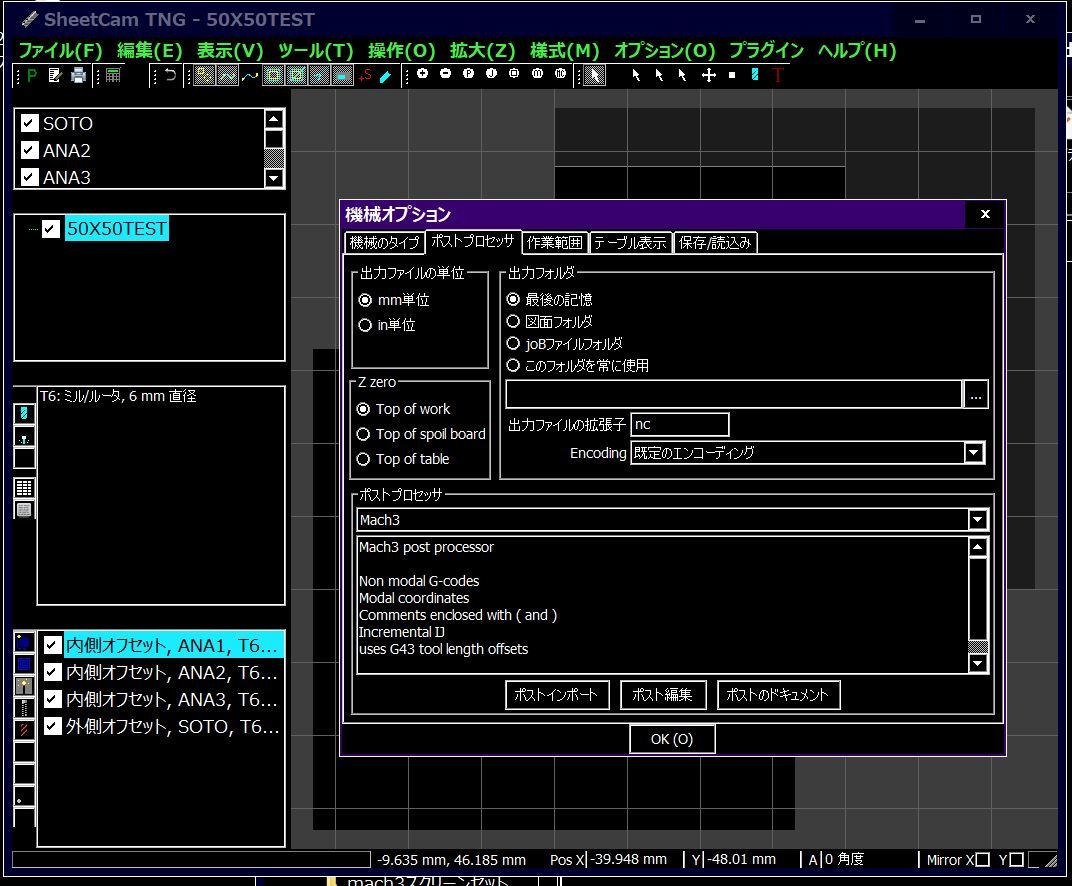Close the 機械オプション dialog
This screenshot has width=1072, height=886.
[985, 214]
